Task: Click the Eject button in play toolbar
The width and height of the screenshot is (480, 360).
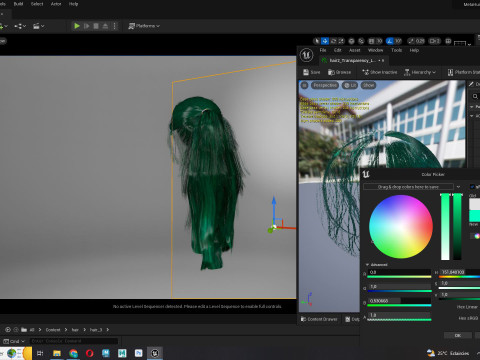Action: tap(105, 26)
